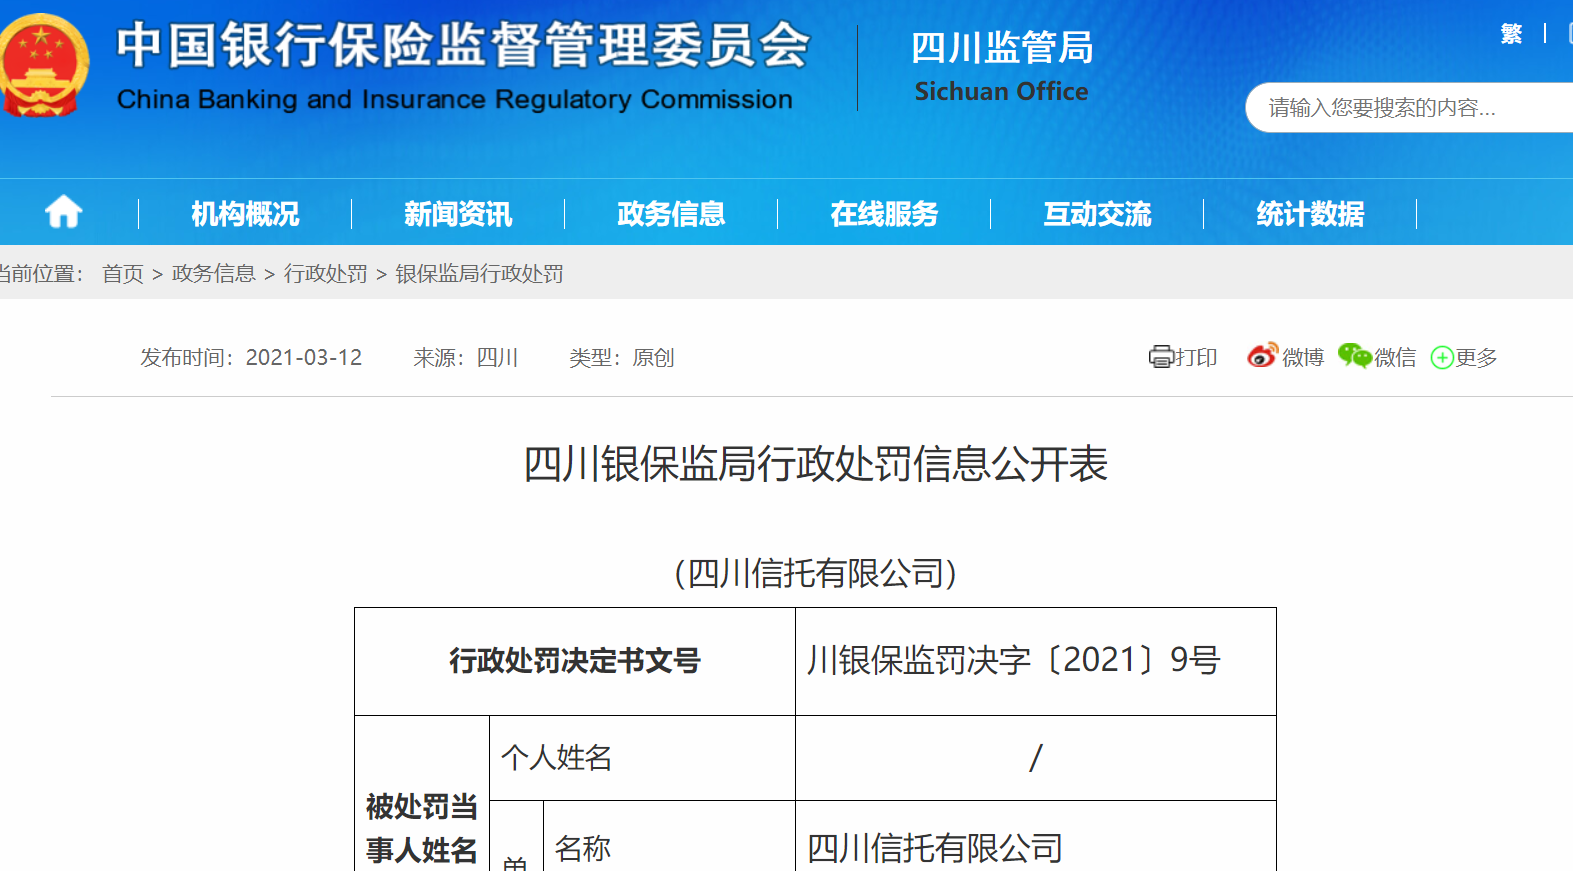This screenshot has width=1573, height=871.
Task: Click the Sichuan Office subtitle
Action: [x=1001, y=91]
